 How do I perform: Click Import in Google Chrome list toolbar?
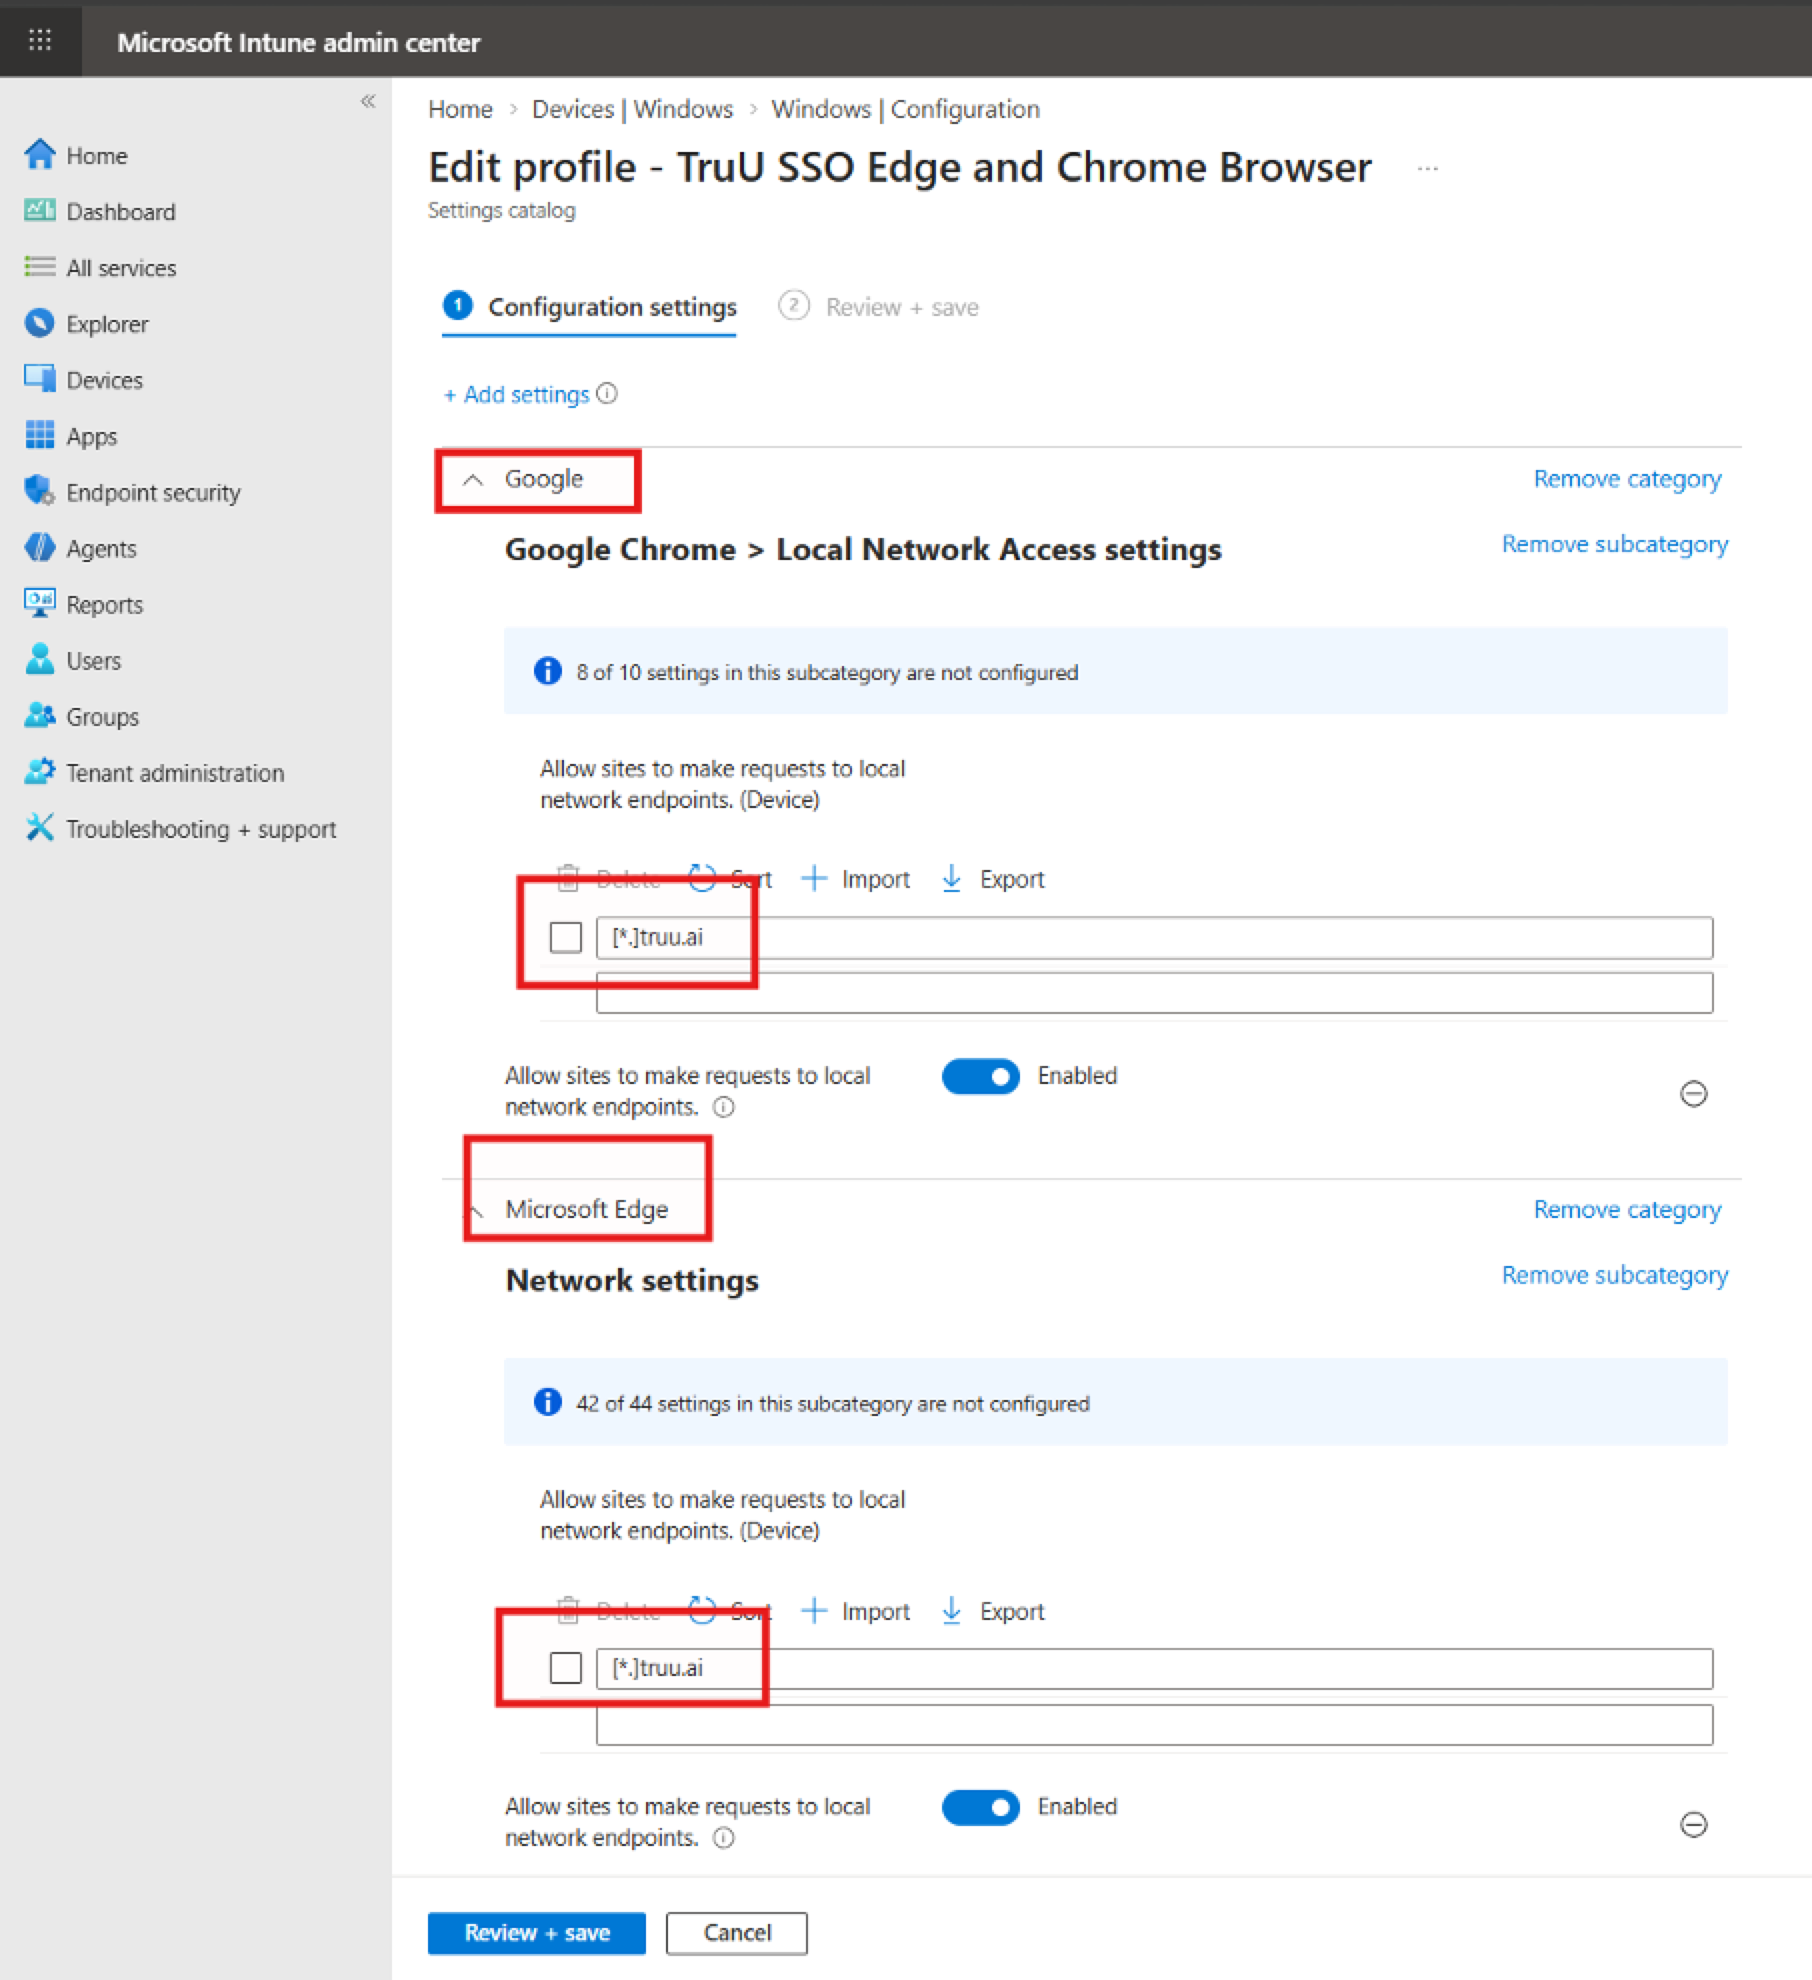pyautogui.click(x=856, y=879)
